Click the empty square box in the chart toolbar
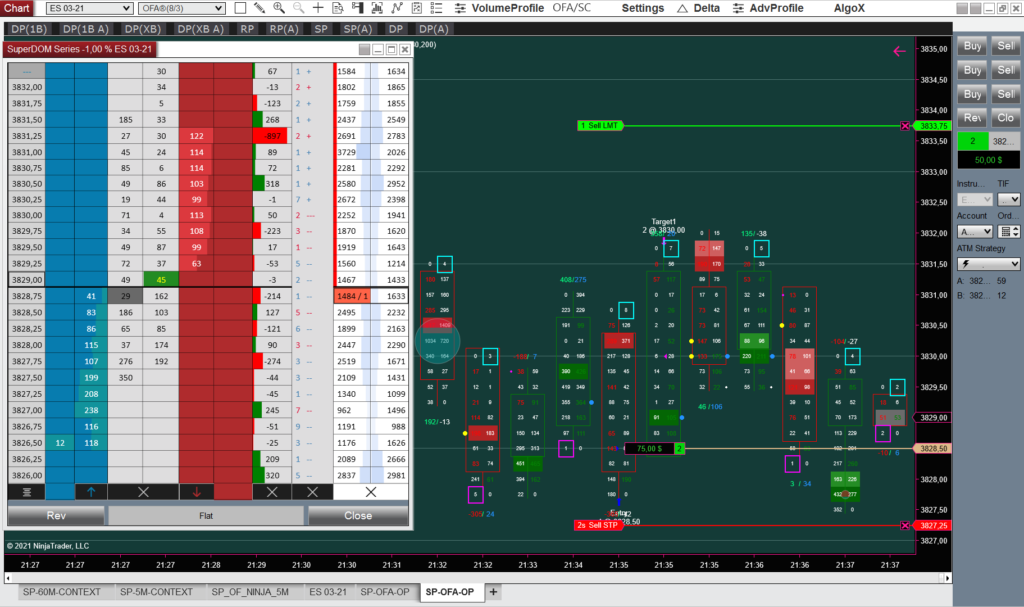1024x607 pixels. coord(240,8)
